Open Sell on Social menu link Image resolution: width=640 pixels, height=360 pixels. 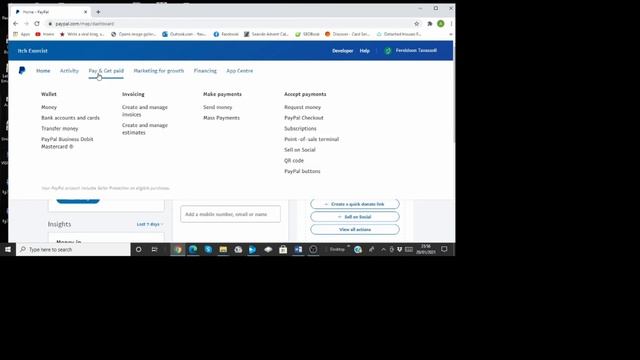pyautogui.click(x=300, y=149)
